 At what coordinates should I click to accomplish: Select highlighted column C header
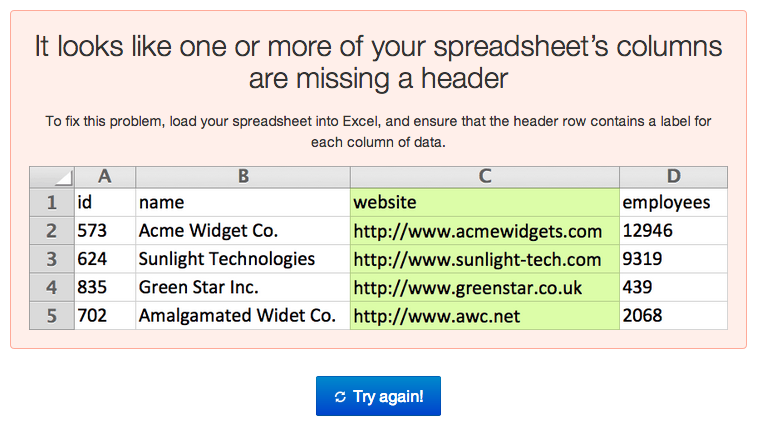pos(485,177)
